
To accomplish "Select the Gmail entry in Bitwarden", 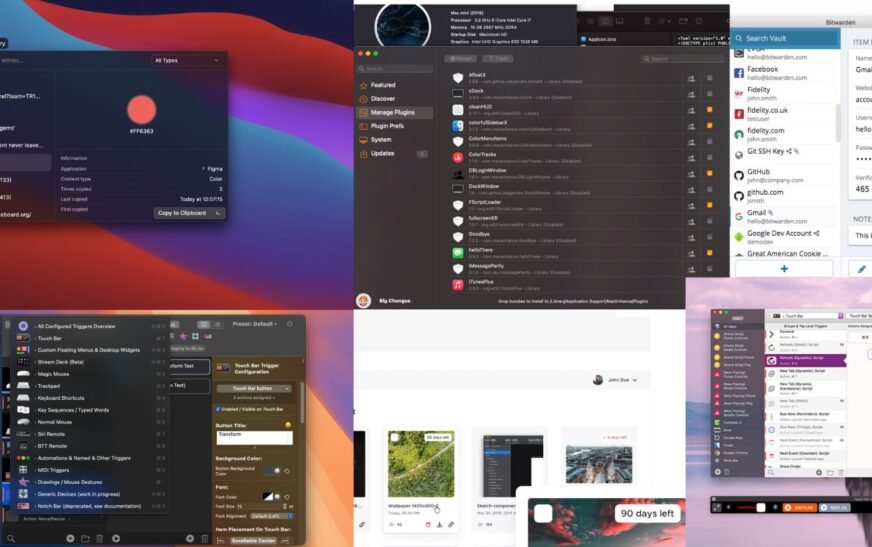I will (x=784, y=216).
